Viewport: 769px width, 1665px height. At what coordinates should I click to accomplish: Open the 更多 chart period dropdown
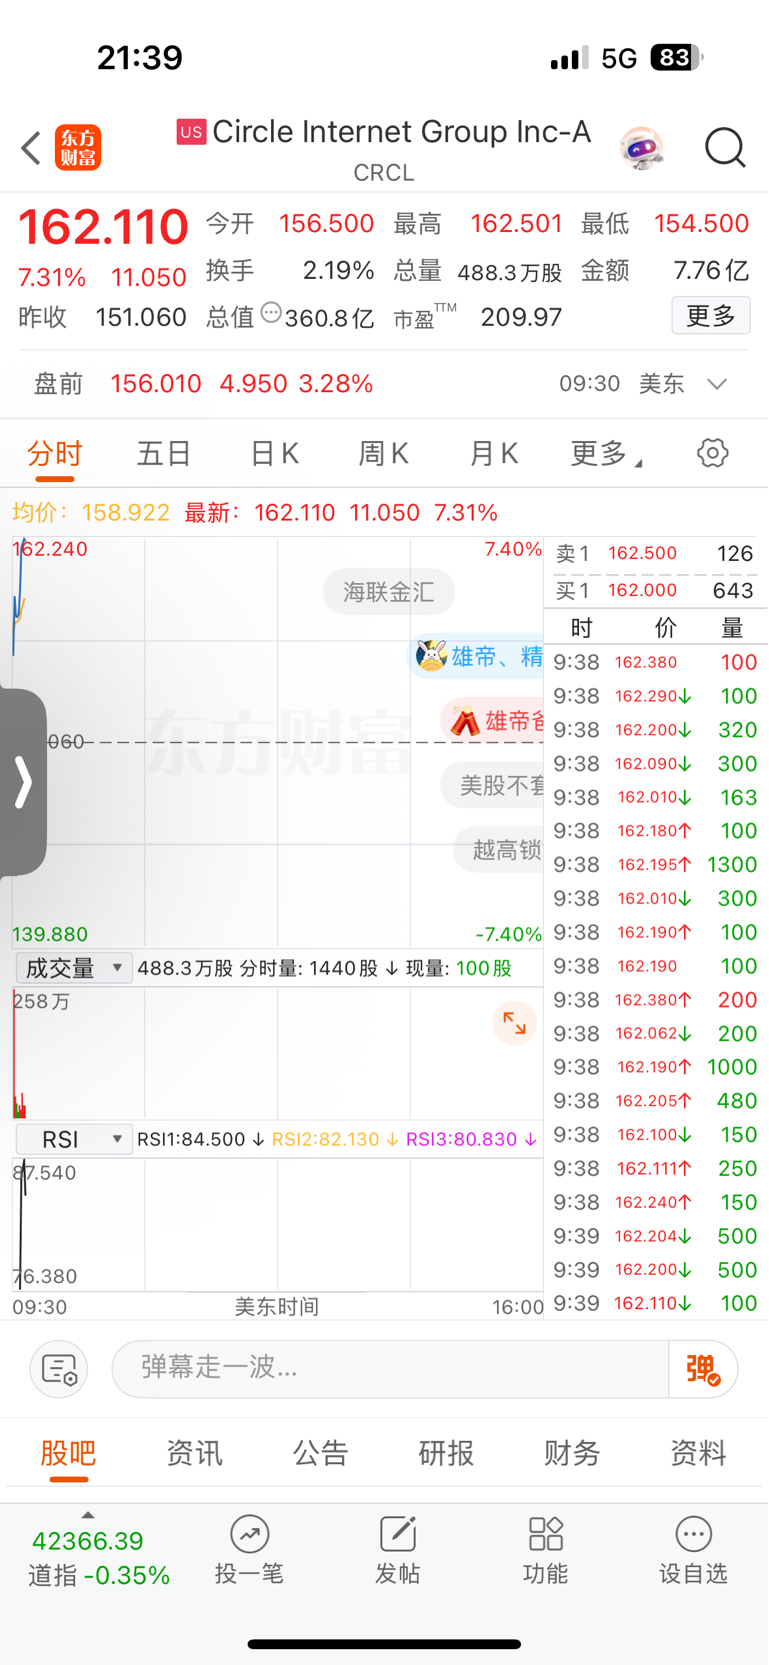(x=605, y=454)
